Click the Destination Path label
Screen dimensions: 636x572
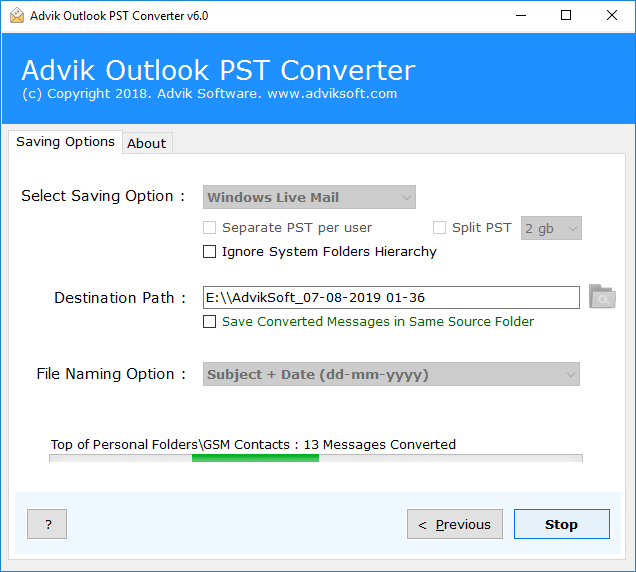120,297
